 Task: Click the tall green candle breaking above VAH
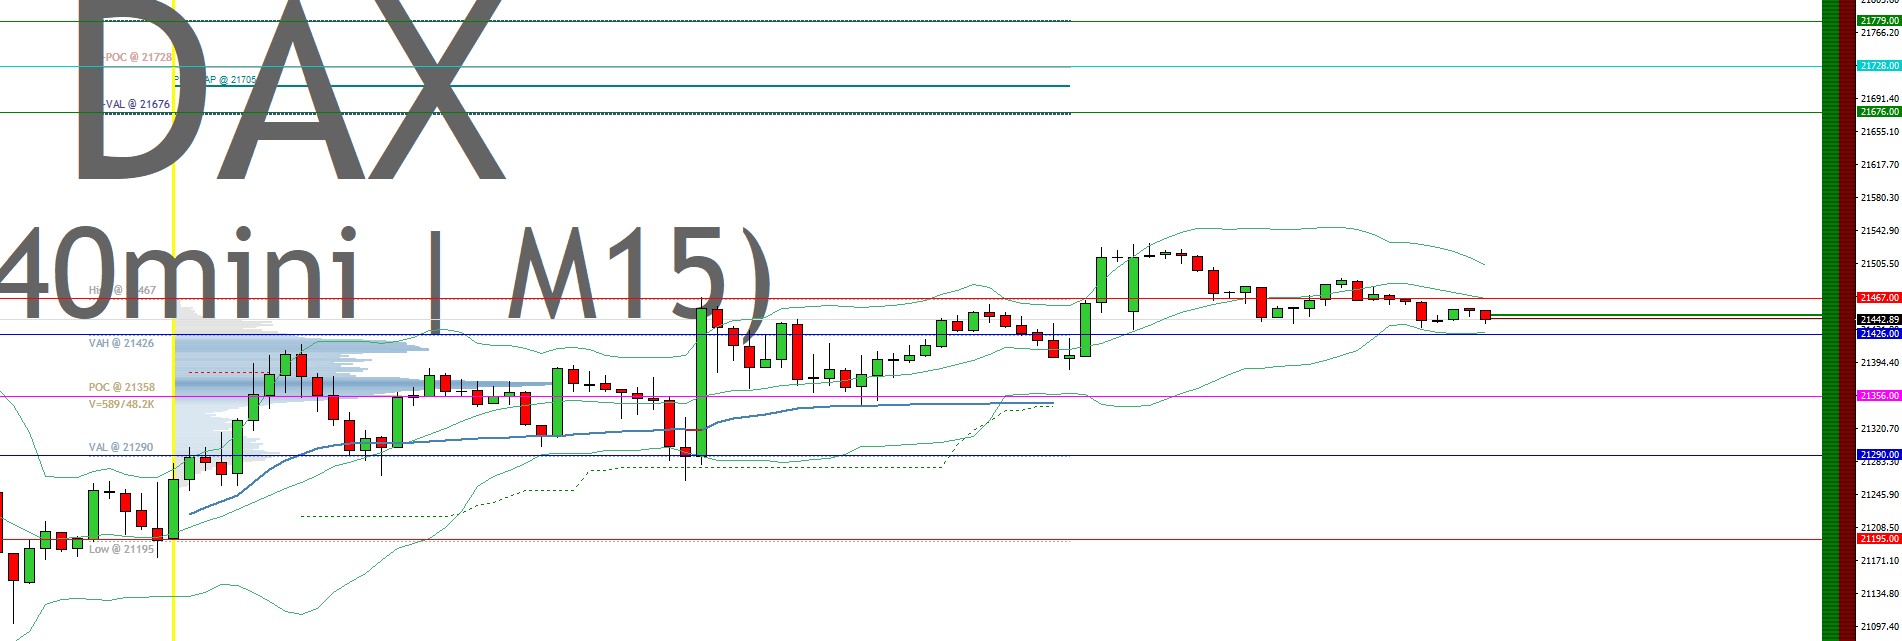(702, 382)
